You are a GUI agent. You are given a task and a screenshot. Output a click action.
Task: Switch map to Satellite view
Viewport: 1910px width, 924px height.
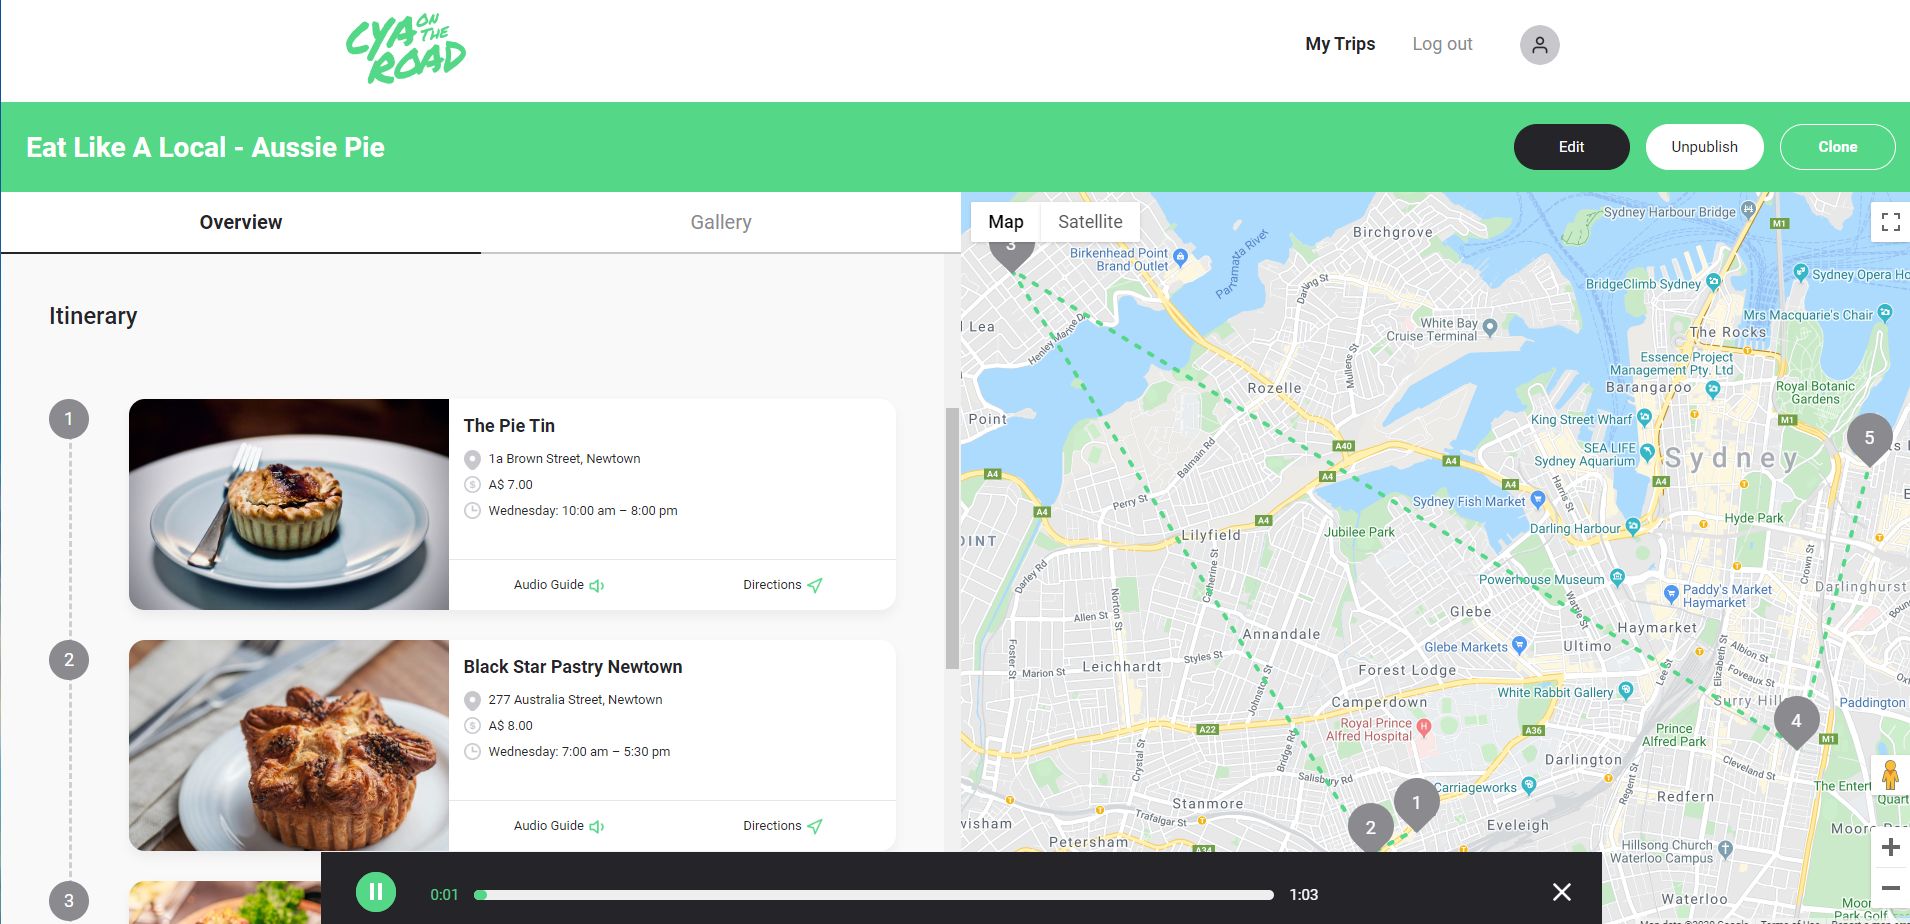[x=1090, y=222]
